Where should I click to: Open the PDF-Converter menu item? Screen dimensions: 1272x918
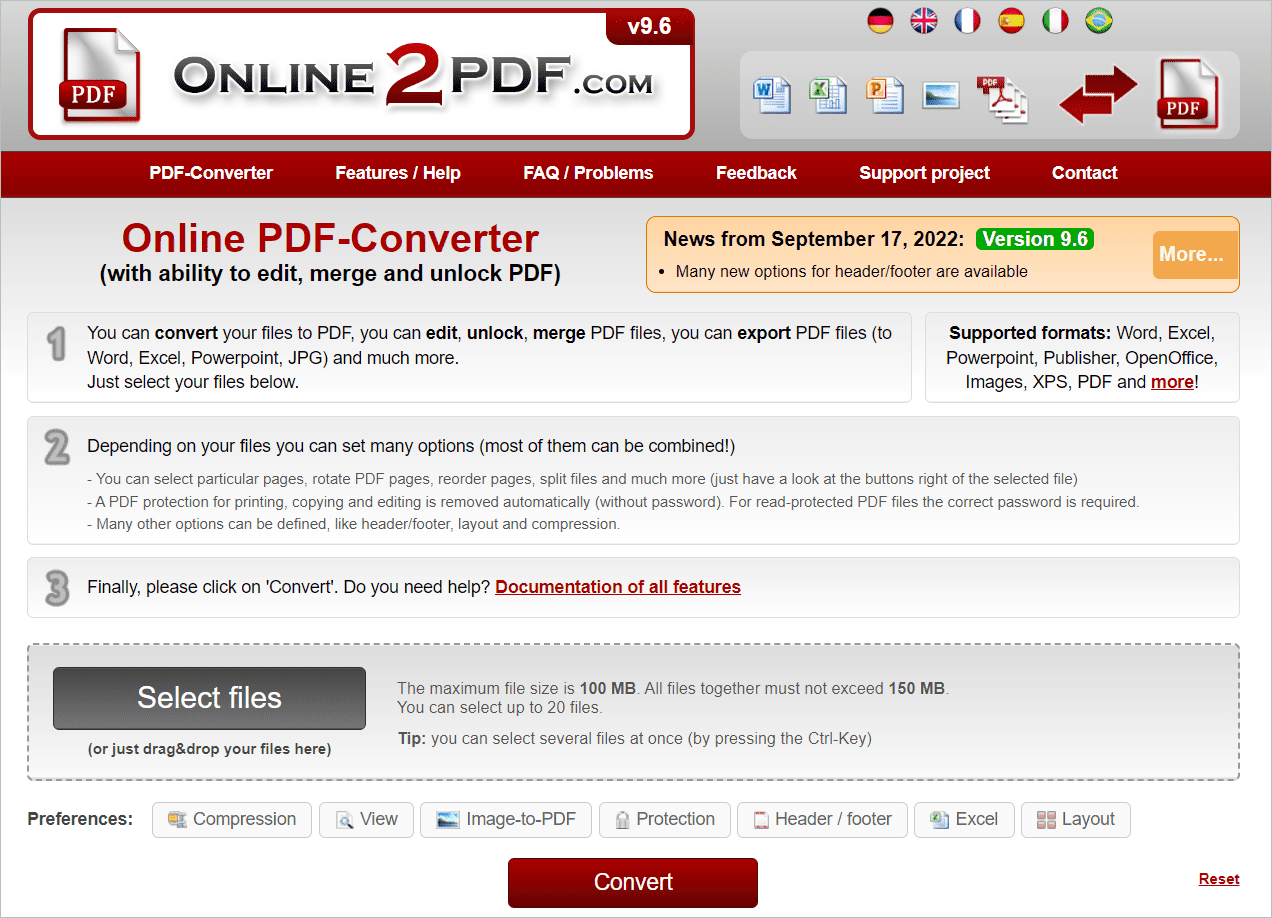tap(211, 173)
